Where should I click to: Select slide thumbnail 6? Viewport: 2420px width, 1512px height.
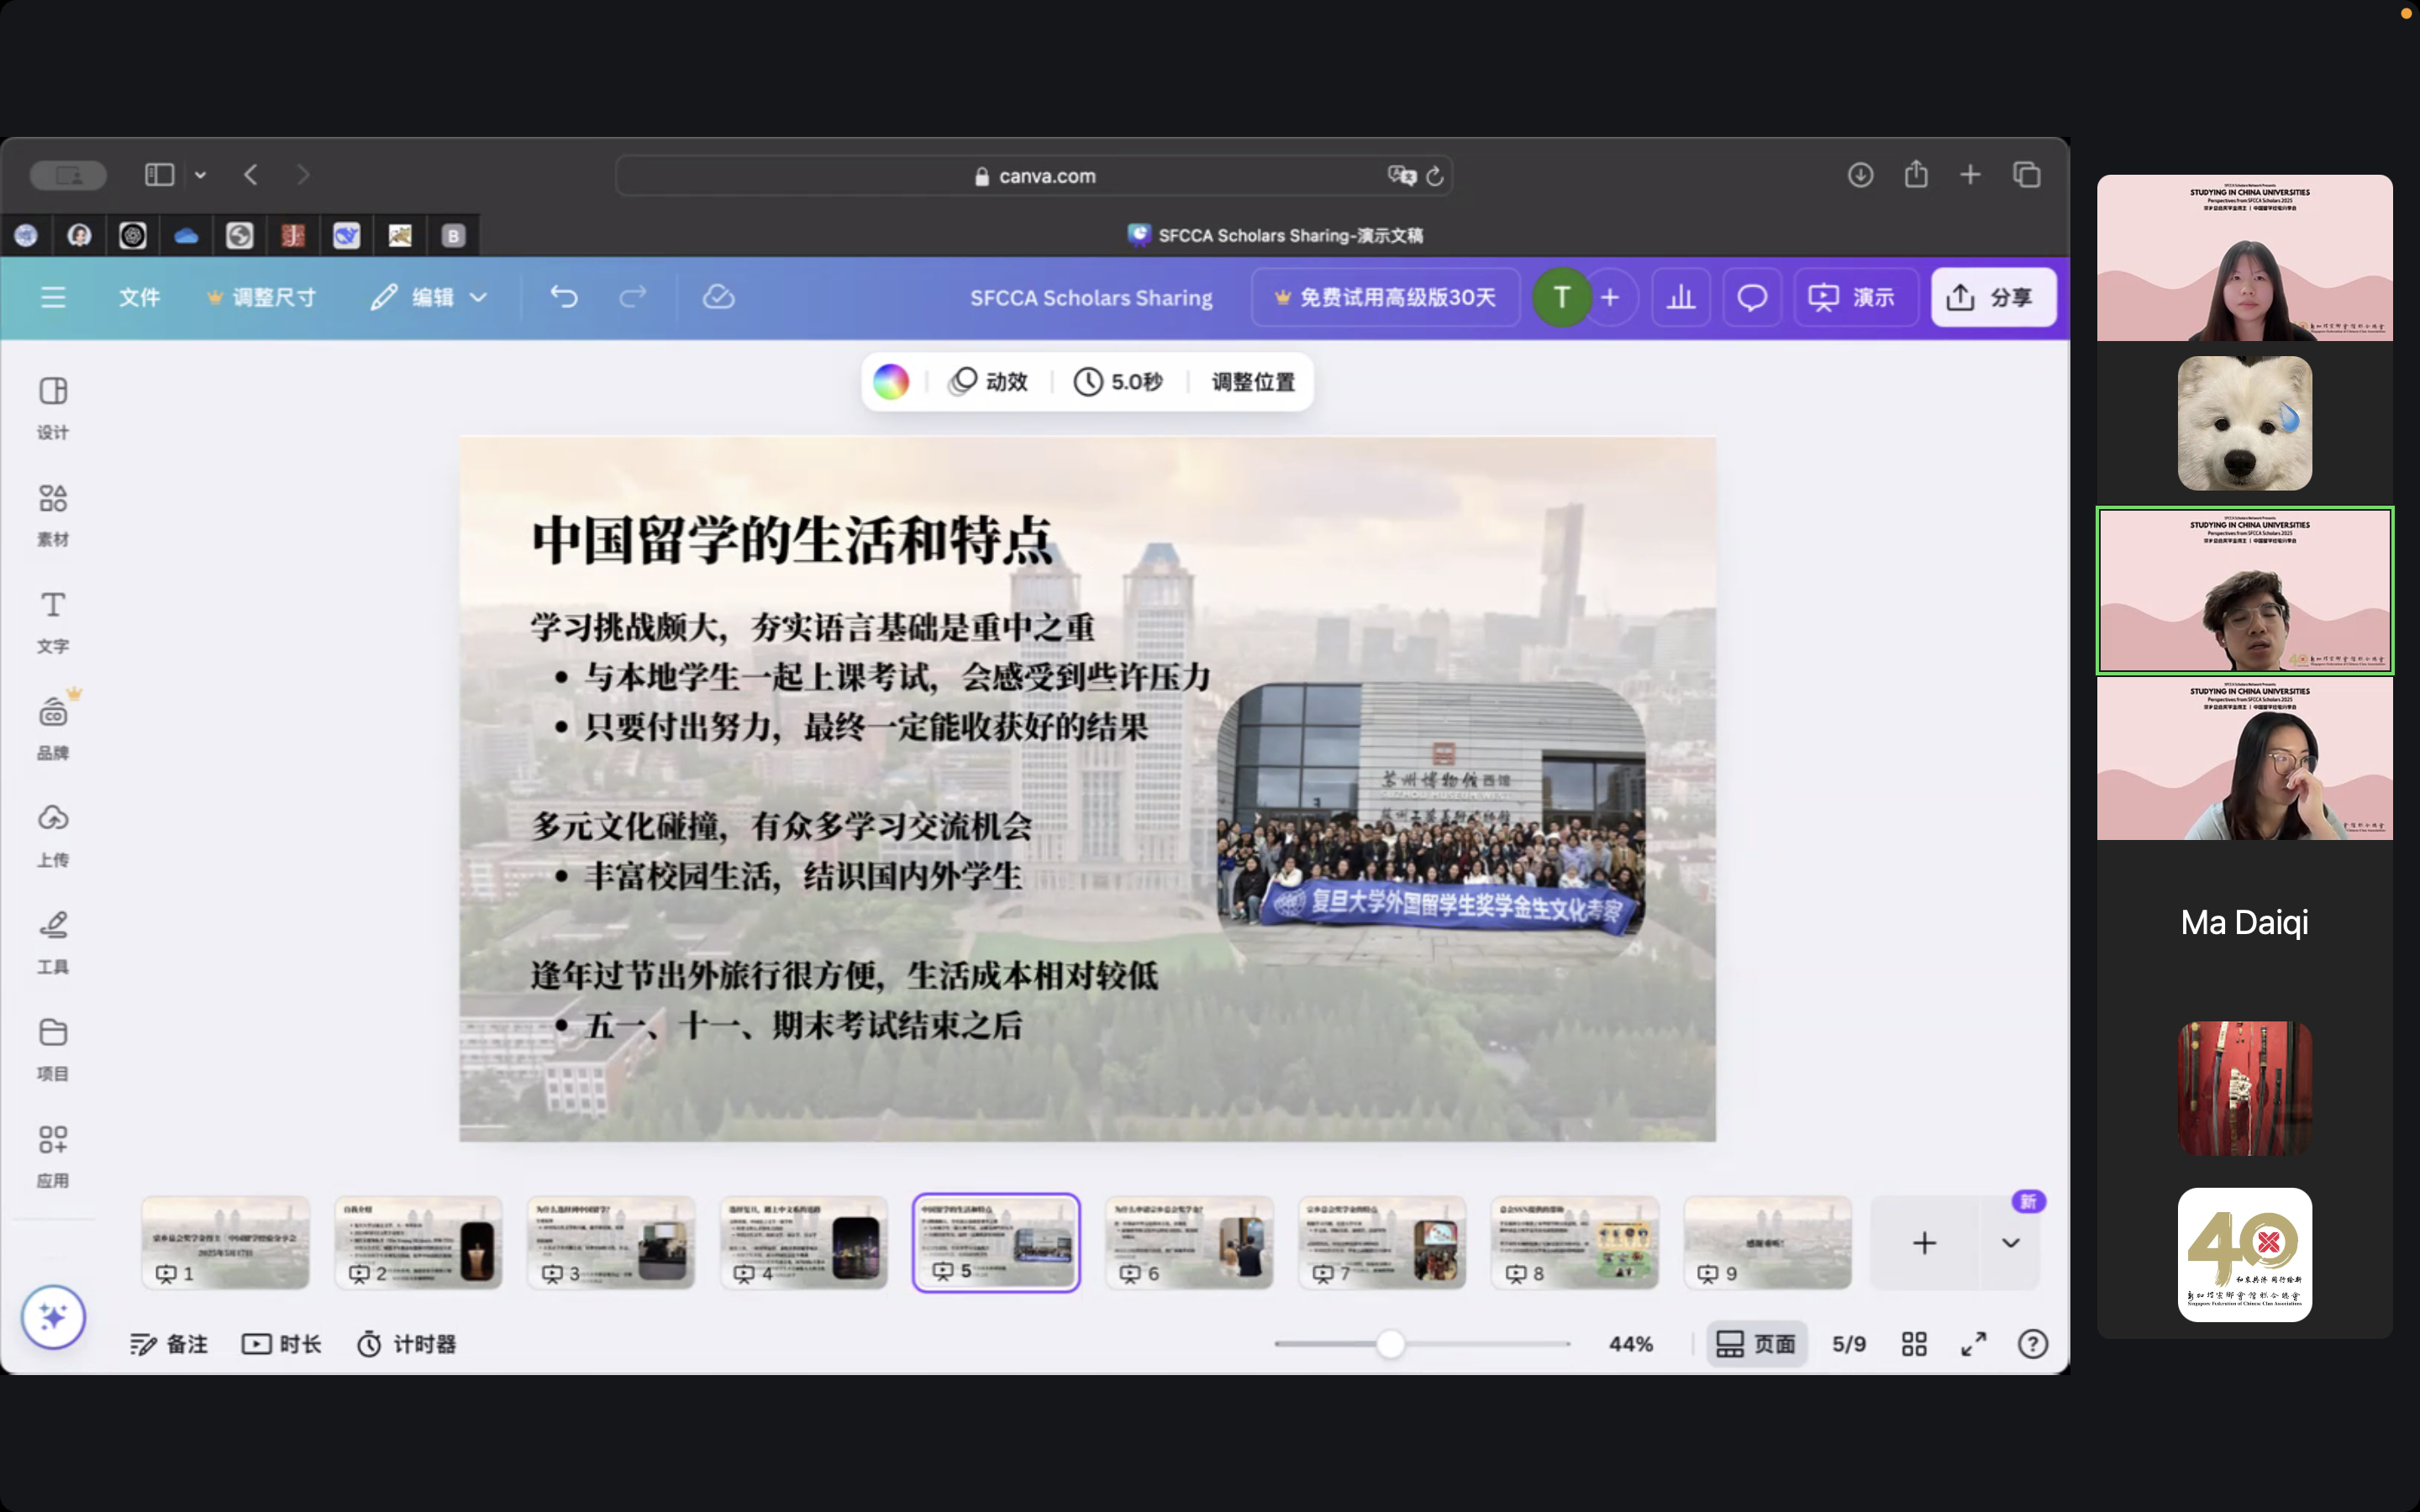1189,1243
